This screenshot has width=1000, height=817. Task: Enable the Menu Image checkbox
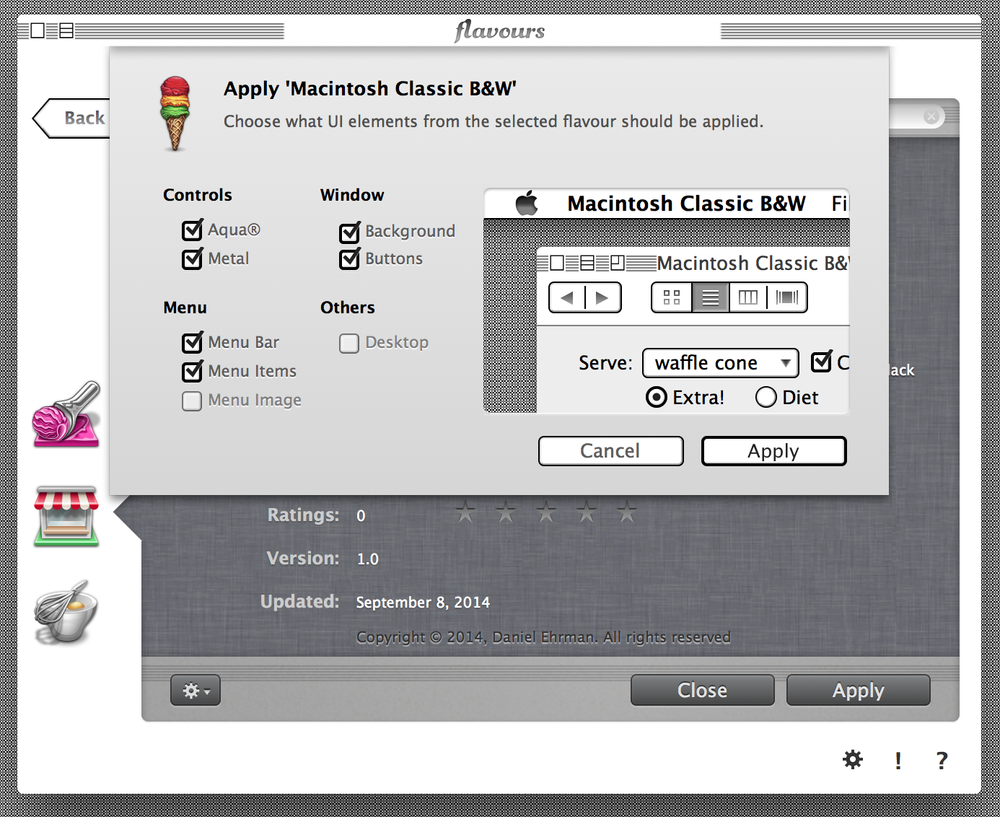192,401
